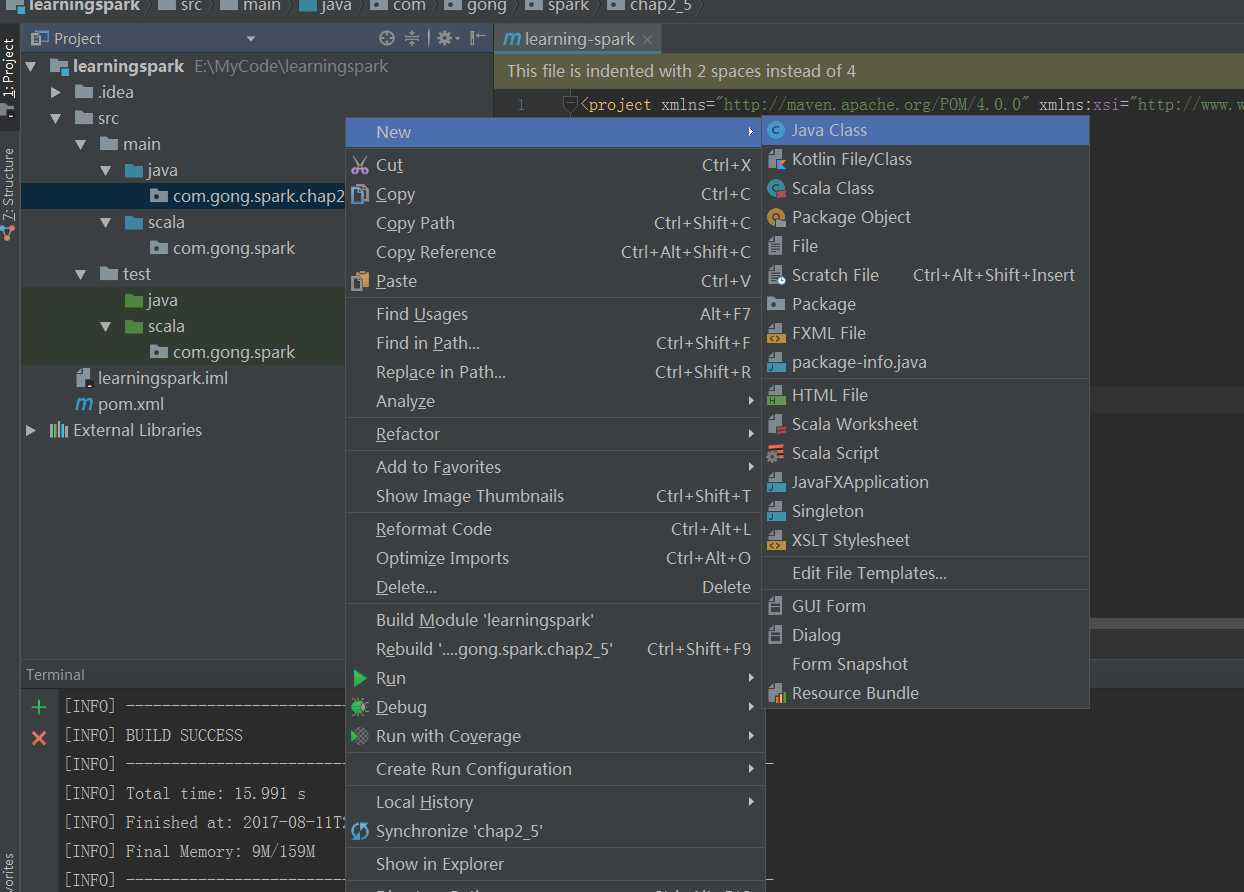The height and width of the screenshot is (892, 1244).
Task: Choose Reformat Code
Action: tap(555, 529)
